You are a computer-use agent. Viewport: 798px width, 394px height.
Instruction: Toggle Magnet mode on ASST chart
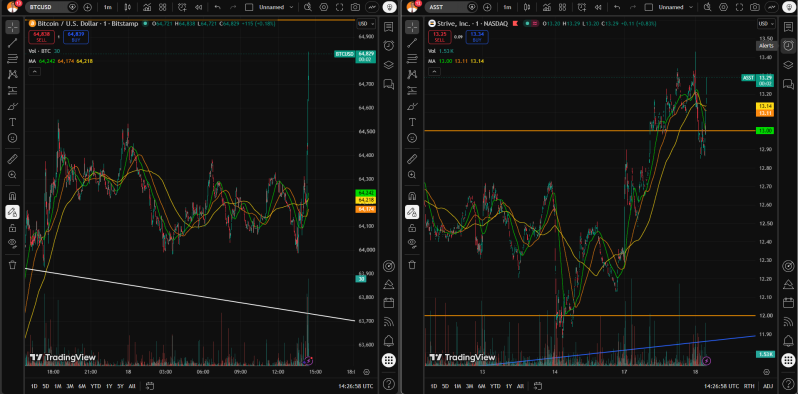[x=412, y=196]
